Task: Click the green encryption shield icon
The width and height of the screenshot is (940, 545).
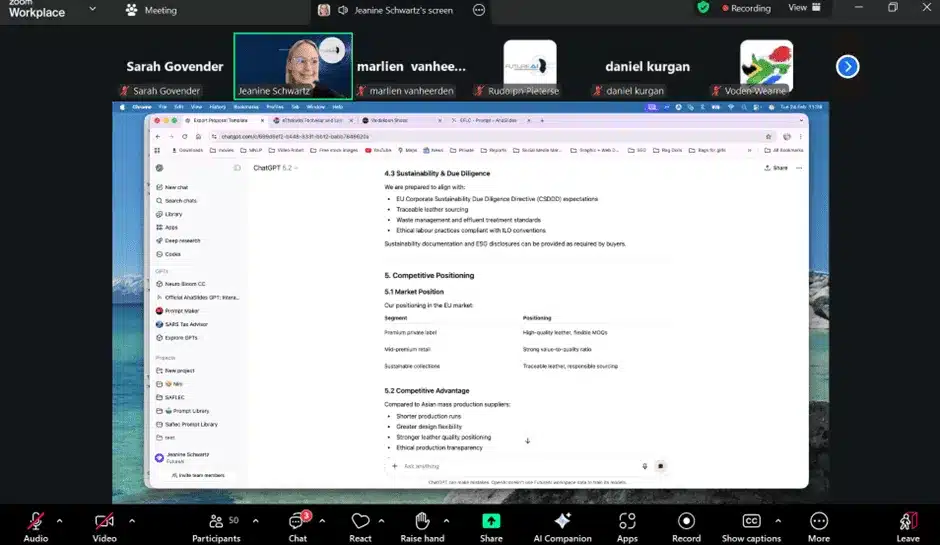Action: tap(703, 8)
